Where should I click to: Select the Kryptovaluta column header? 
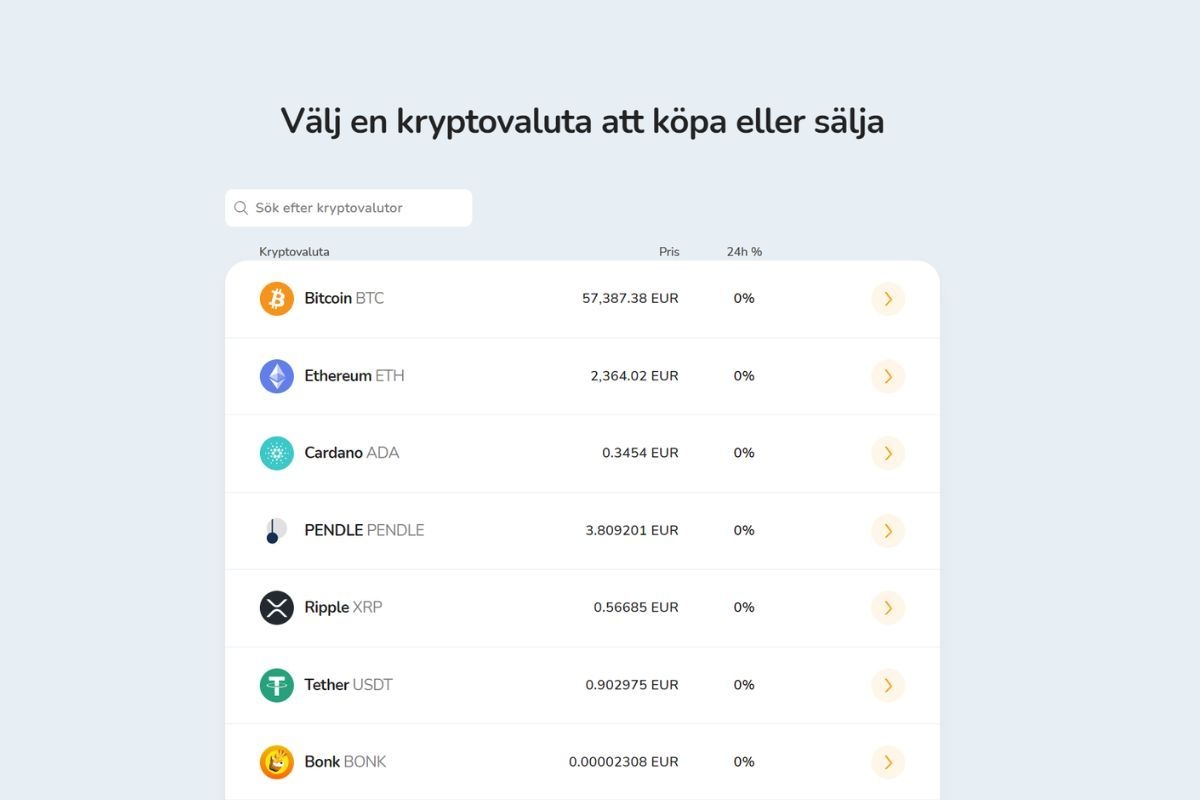click(294, 251)
